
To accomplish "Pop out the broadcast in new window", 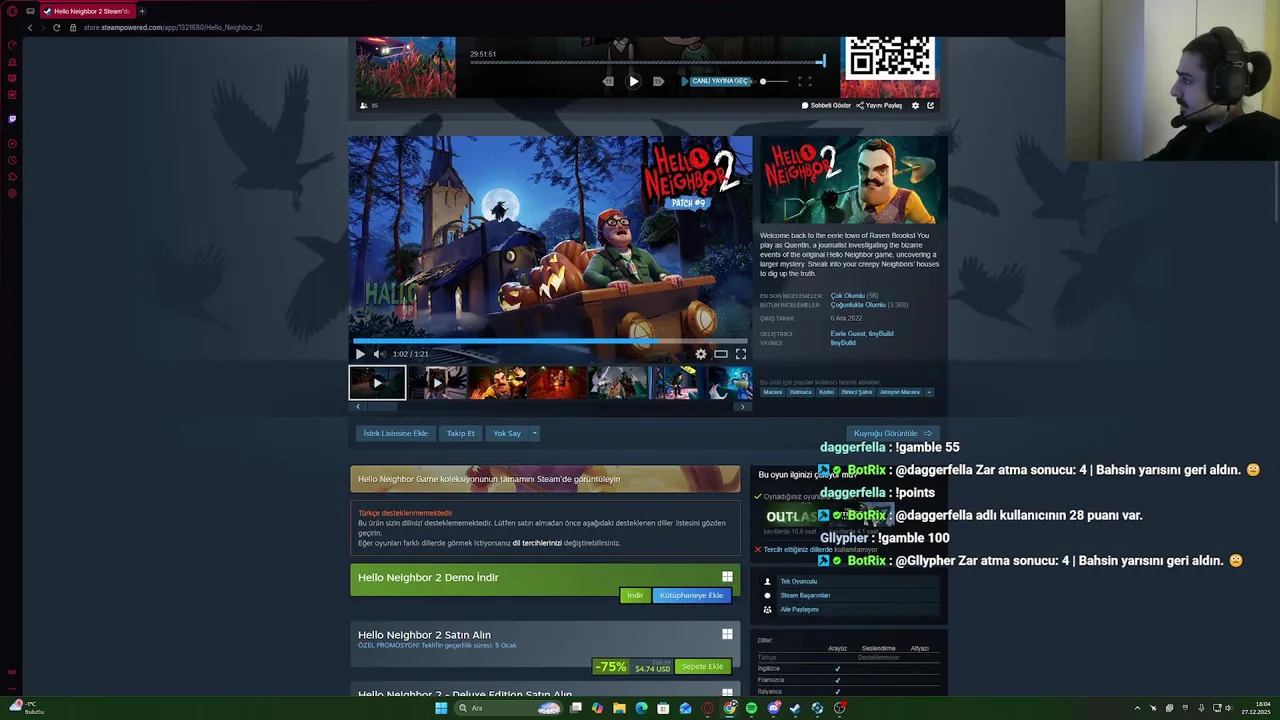I will pyautogui.click(x=930, y=105).
